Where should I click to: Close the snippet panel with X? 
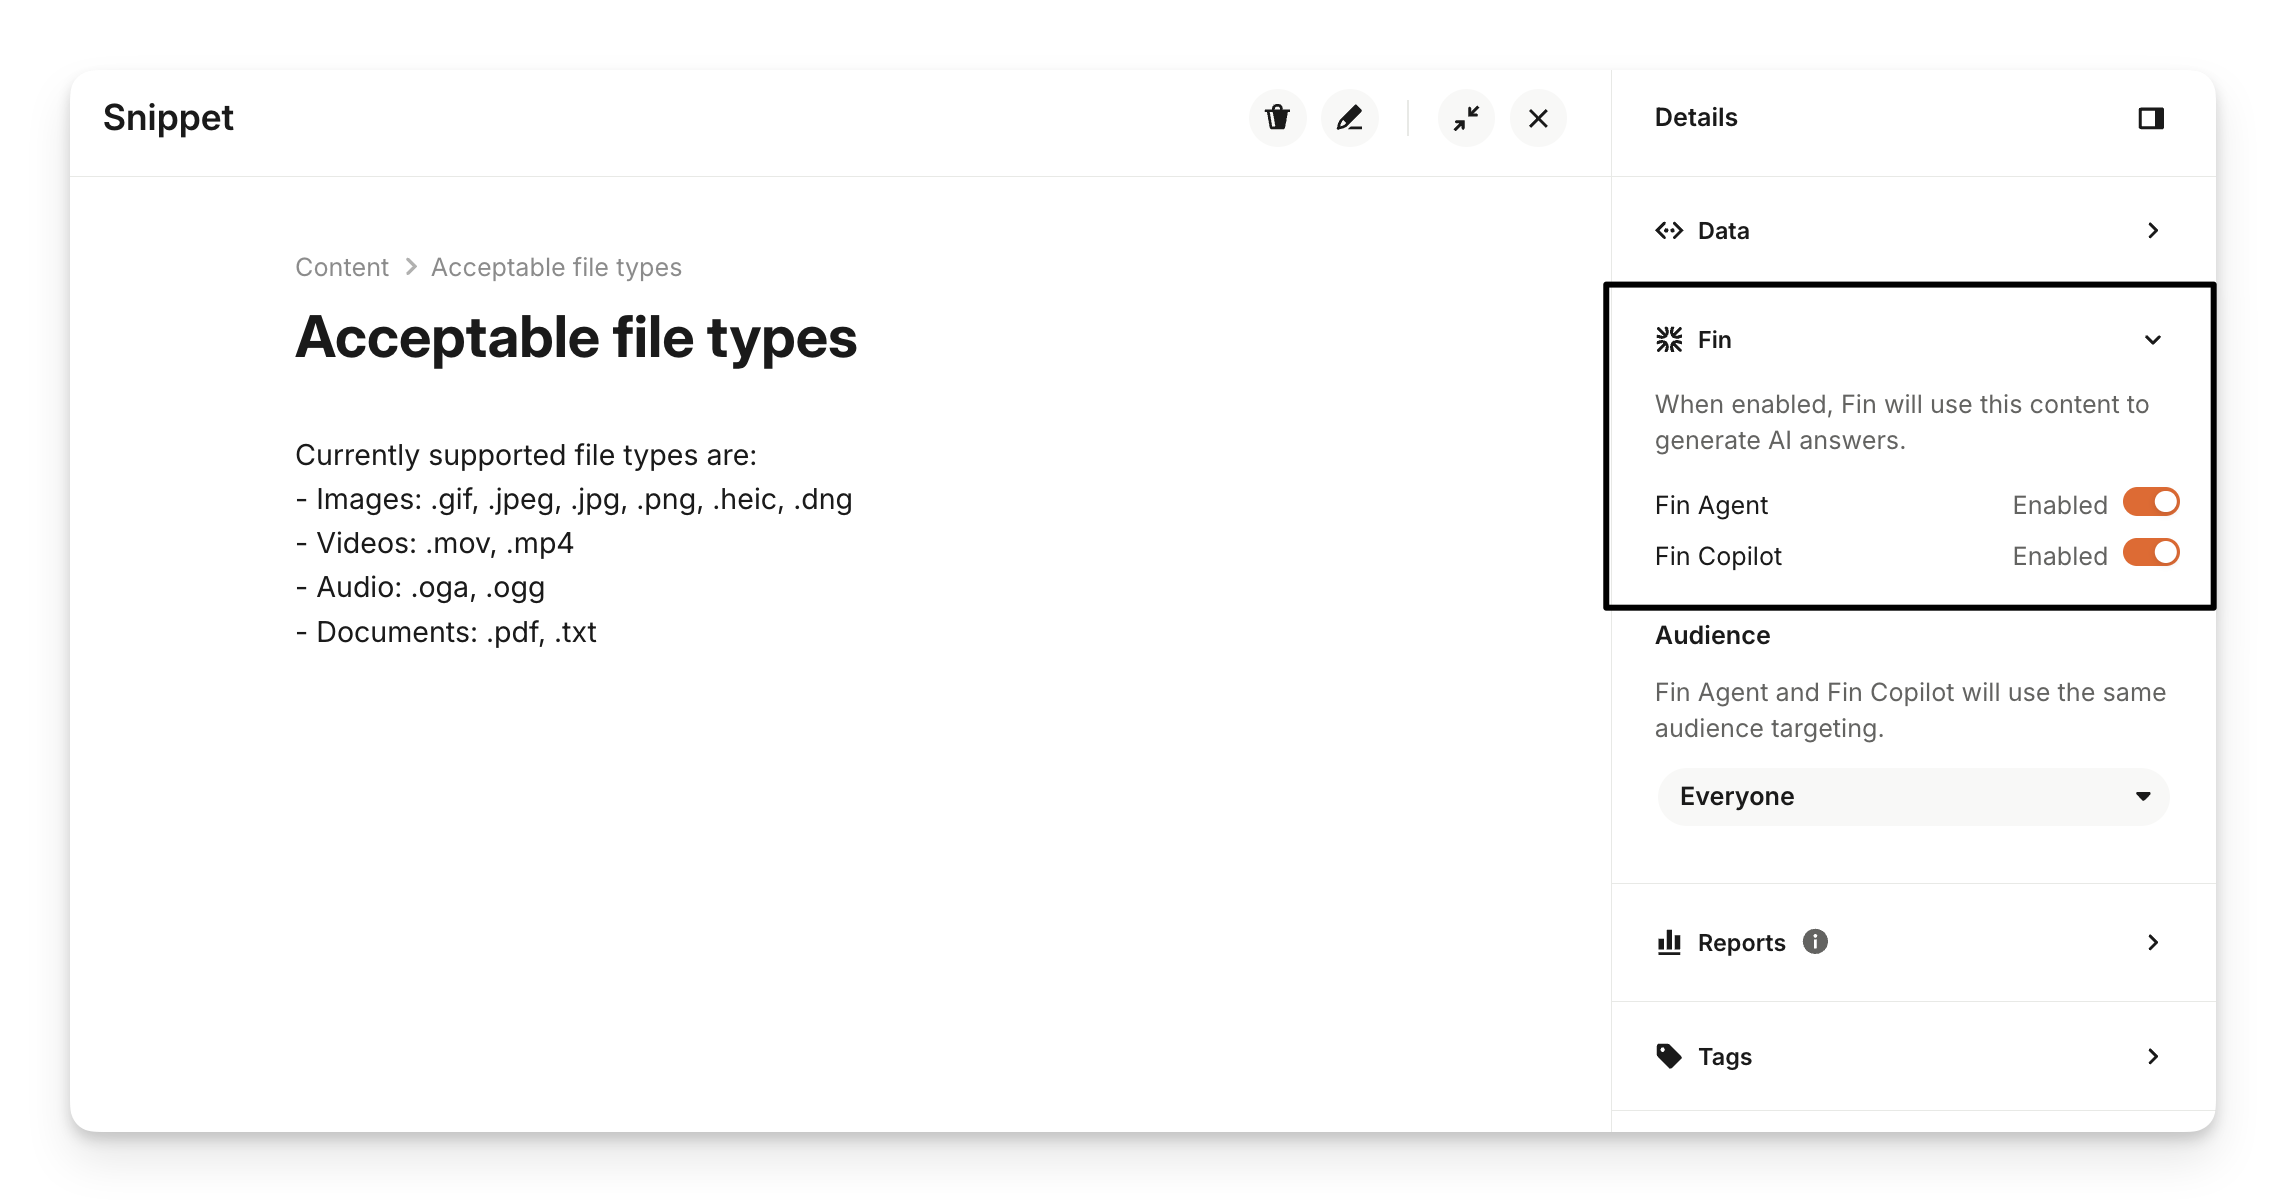[1538, 118]
